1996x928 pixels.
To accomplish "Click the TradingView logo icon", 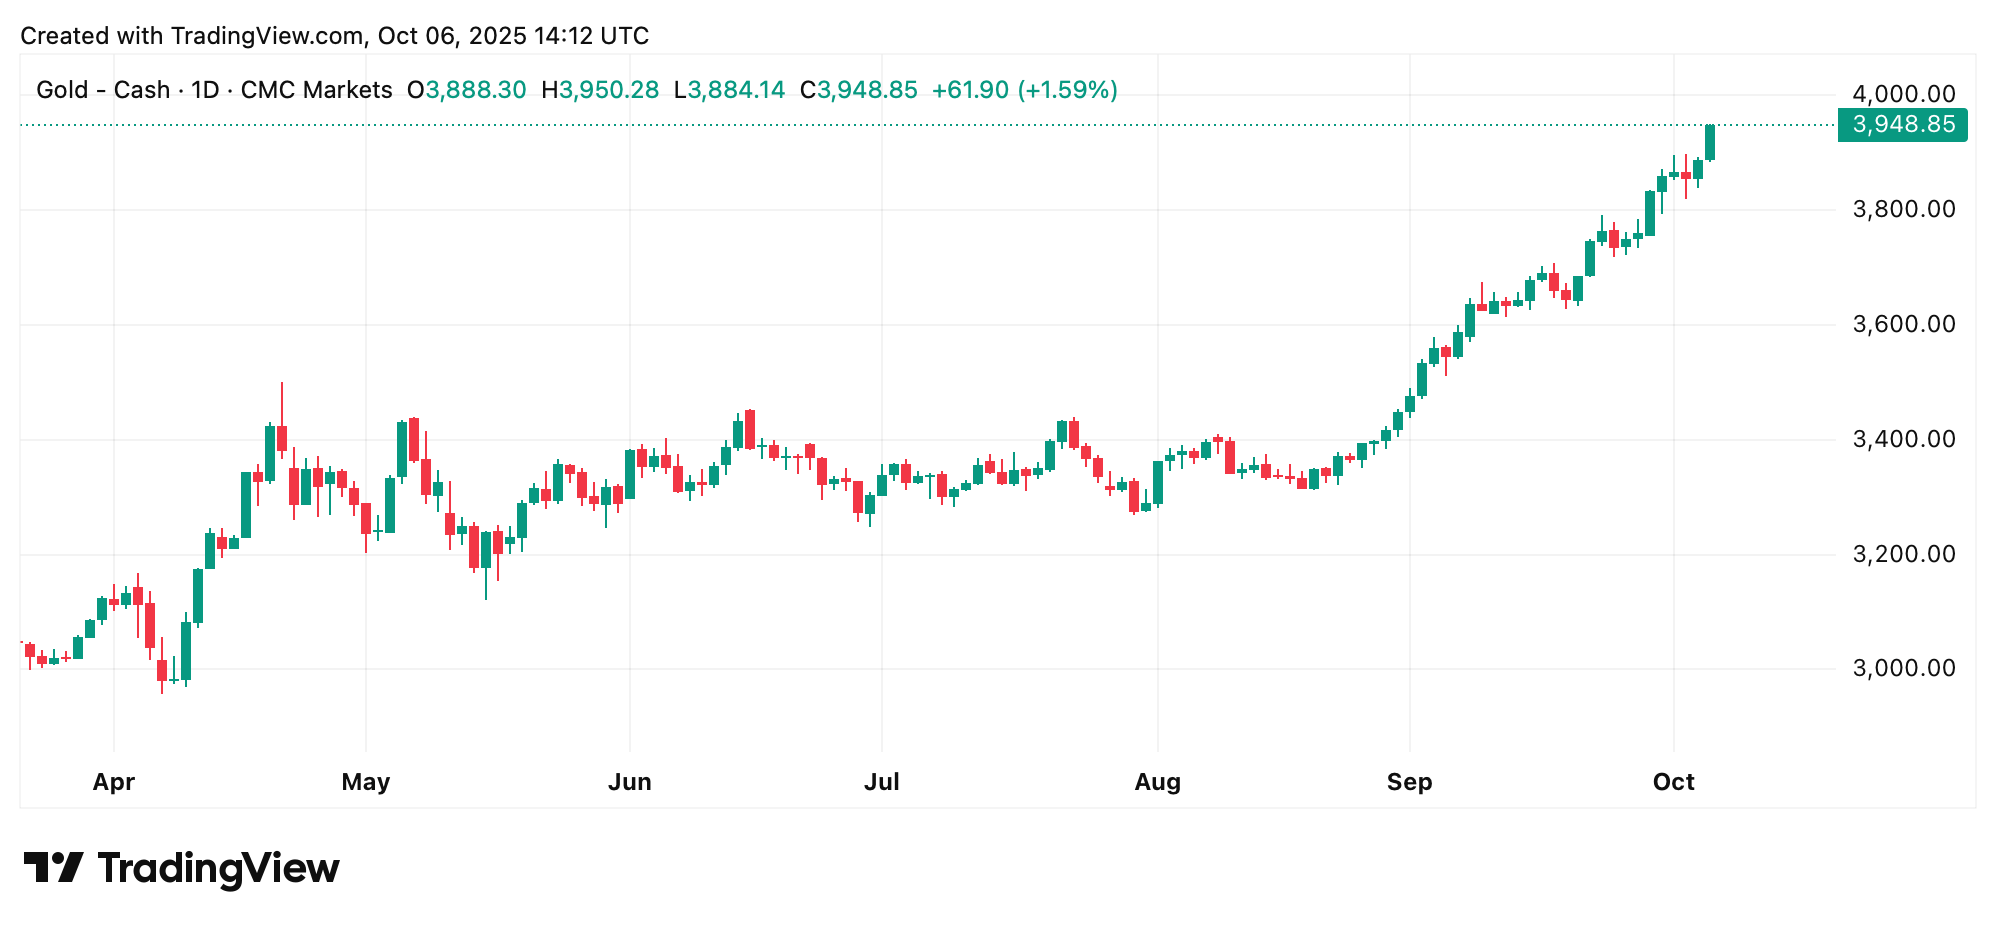I will (x=53, y=867).
